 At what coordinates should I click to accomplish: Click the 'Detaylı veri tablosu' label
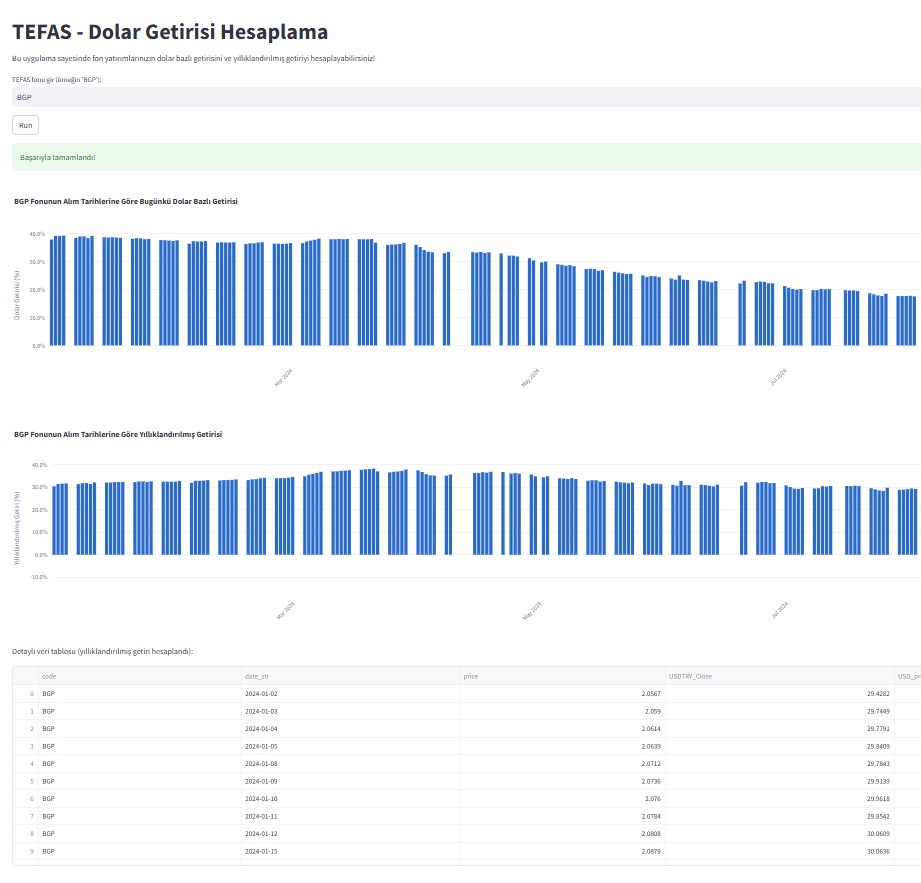click(x=102, y=651)
